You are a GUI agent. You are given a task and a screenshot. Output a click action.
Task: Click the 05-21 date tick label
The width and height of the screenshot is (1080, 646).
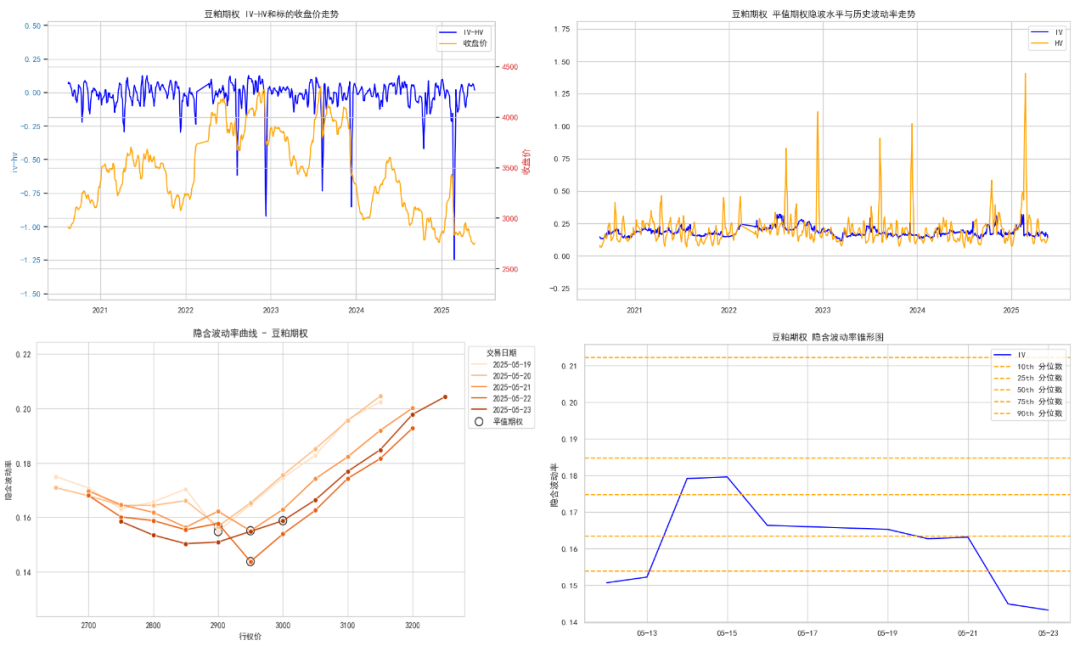(x=968, y=633)
